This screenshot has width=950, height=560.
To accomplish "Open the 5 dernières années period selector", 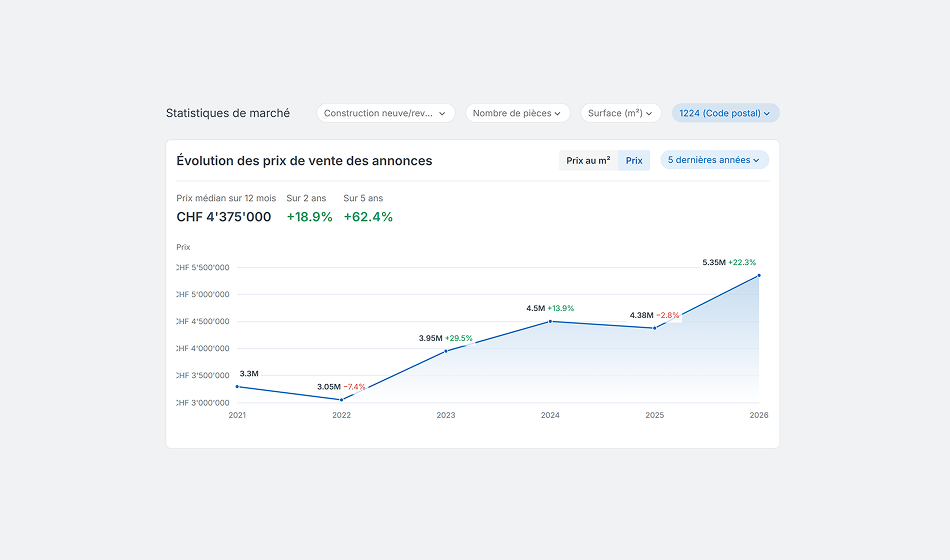I will [714, 160].
